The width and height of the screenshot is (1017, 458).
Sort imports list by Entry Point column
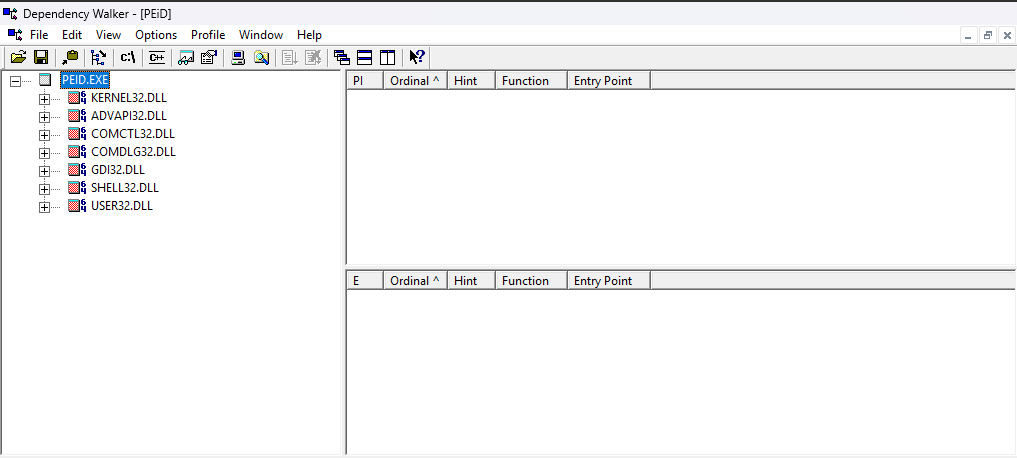[608, 80]
